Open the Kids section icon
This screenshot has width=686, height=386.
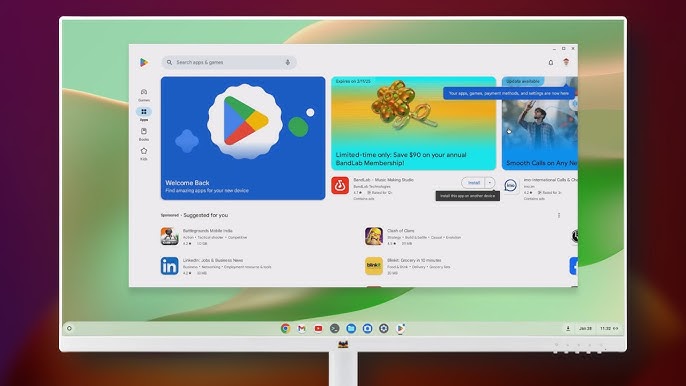click(x=144, y=154)
